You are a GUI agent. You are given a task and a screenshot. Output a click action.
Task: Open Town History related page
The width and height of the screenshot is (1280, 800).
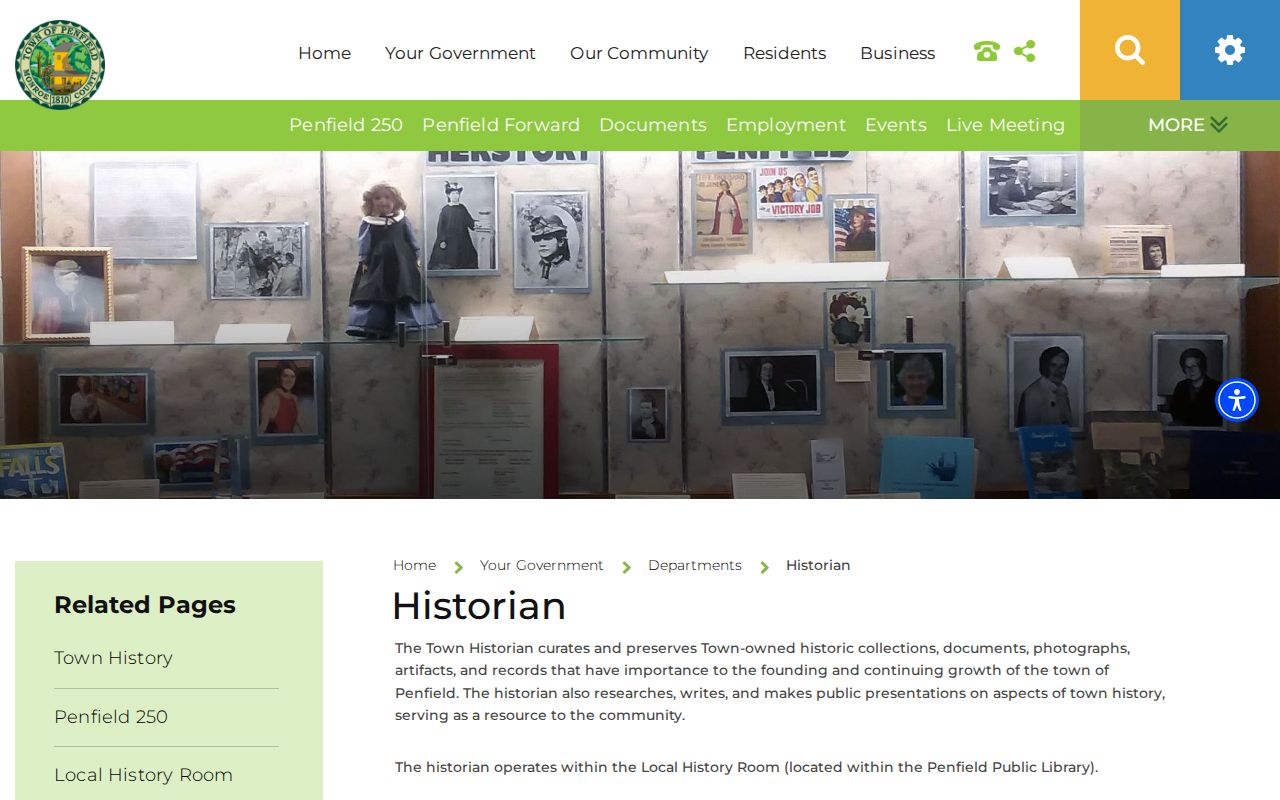pyautogui.click(x=113, y=658)
